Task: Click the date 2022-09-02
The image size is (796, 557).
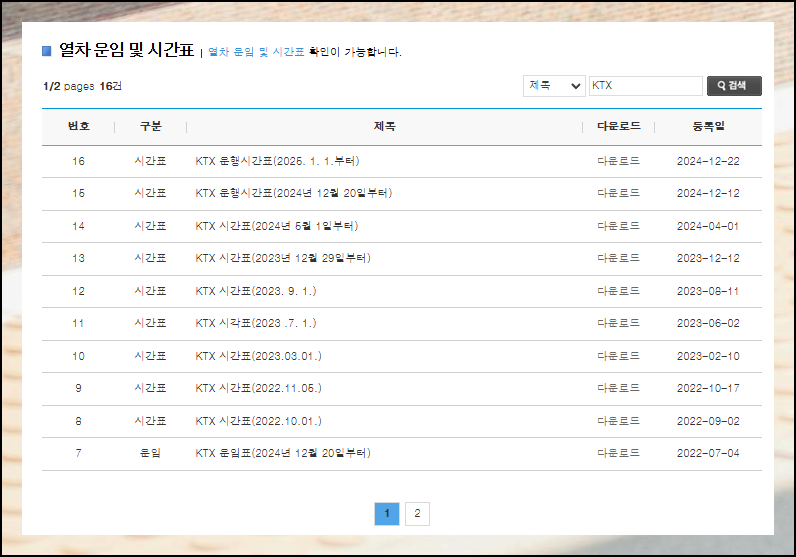Action: pyautogui.click(x=708, y=421)
